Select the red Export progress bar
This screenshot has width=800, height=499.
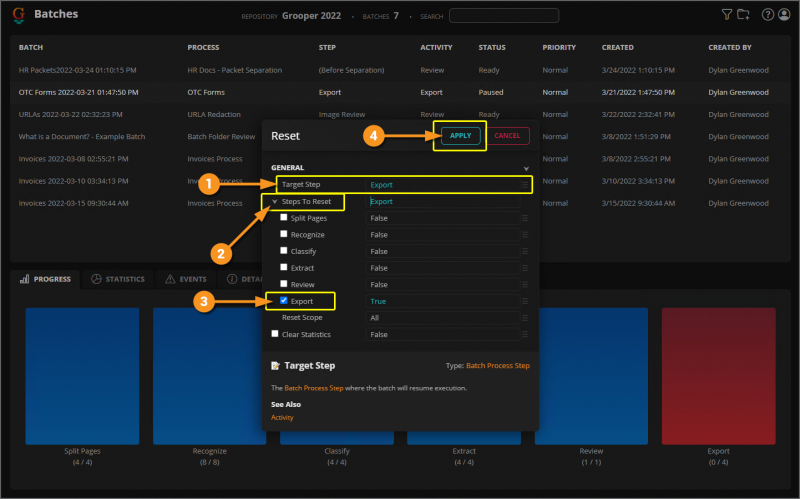pos(718,376)
